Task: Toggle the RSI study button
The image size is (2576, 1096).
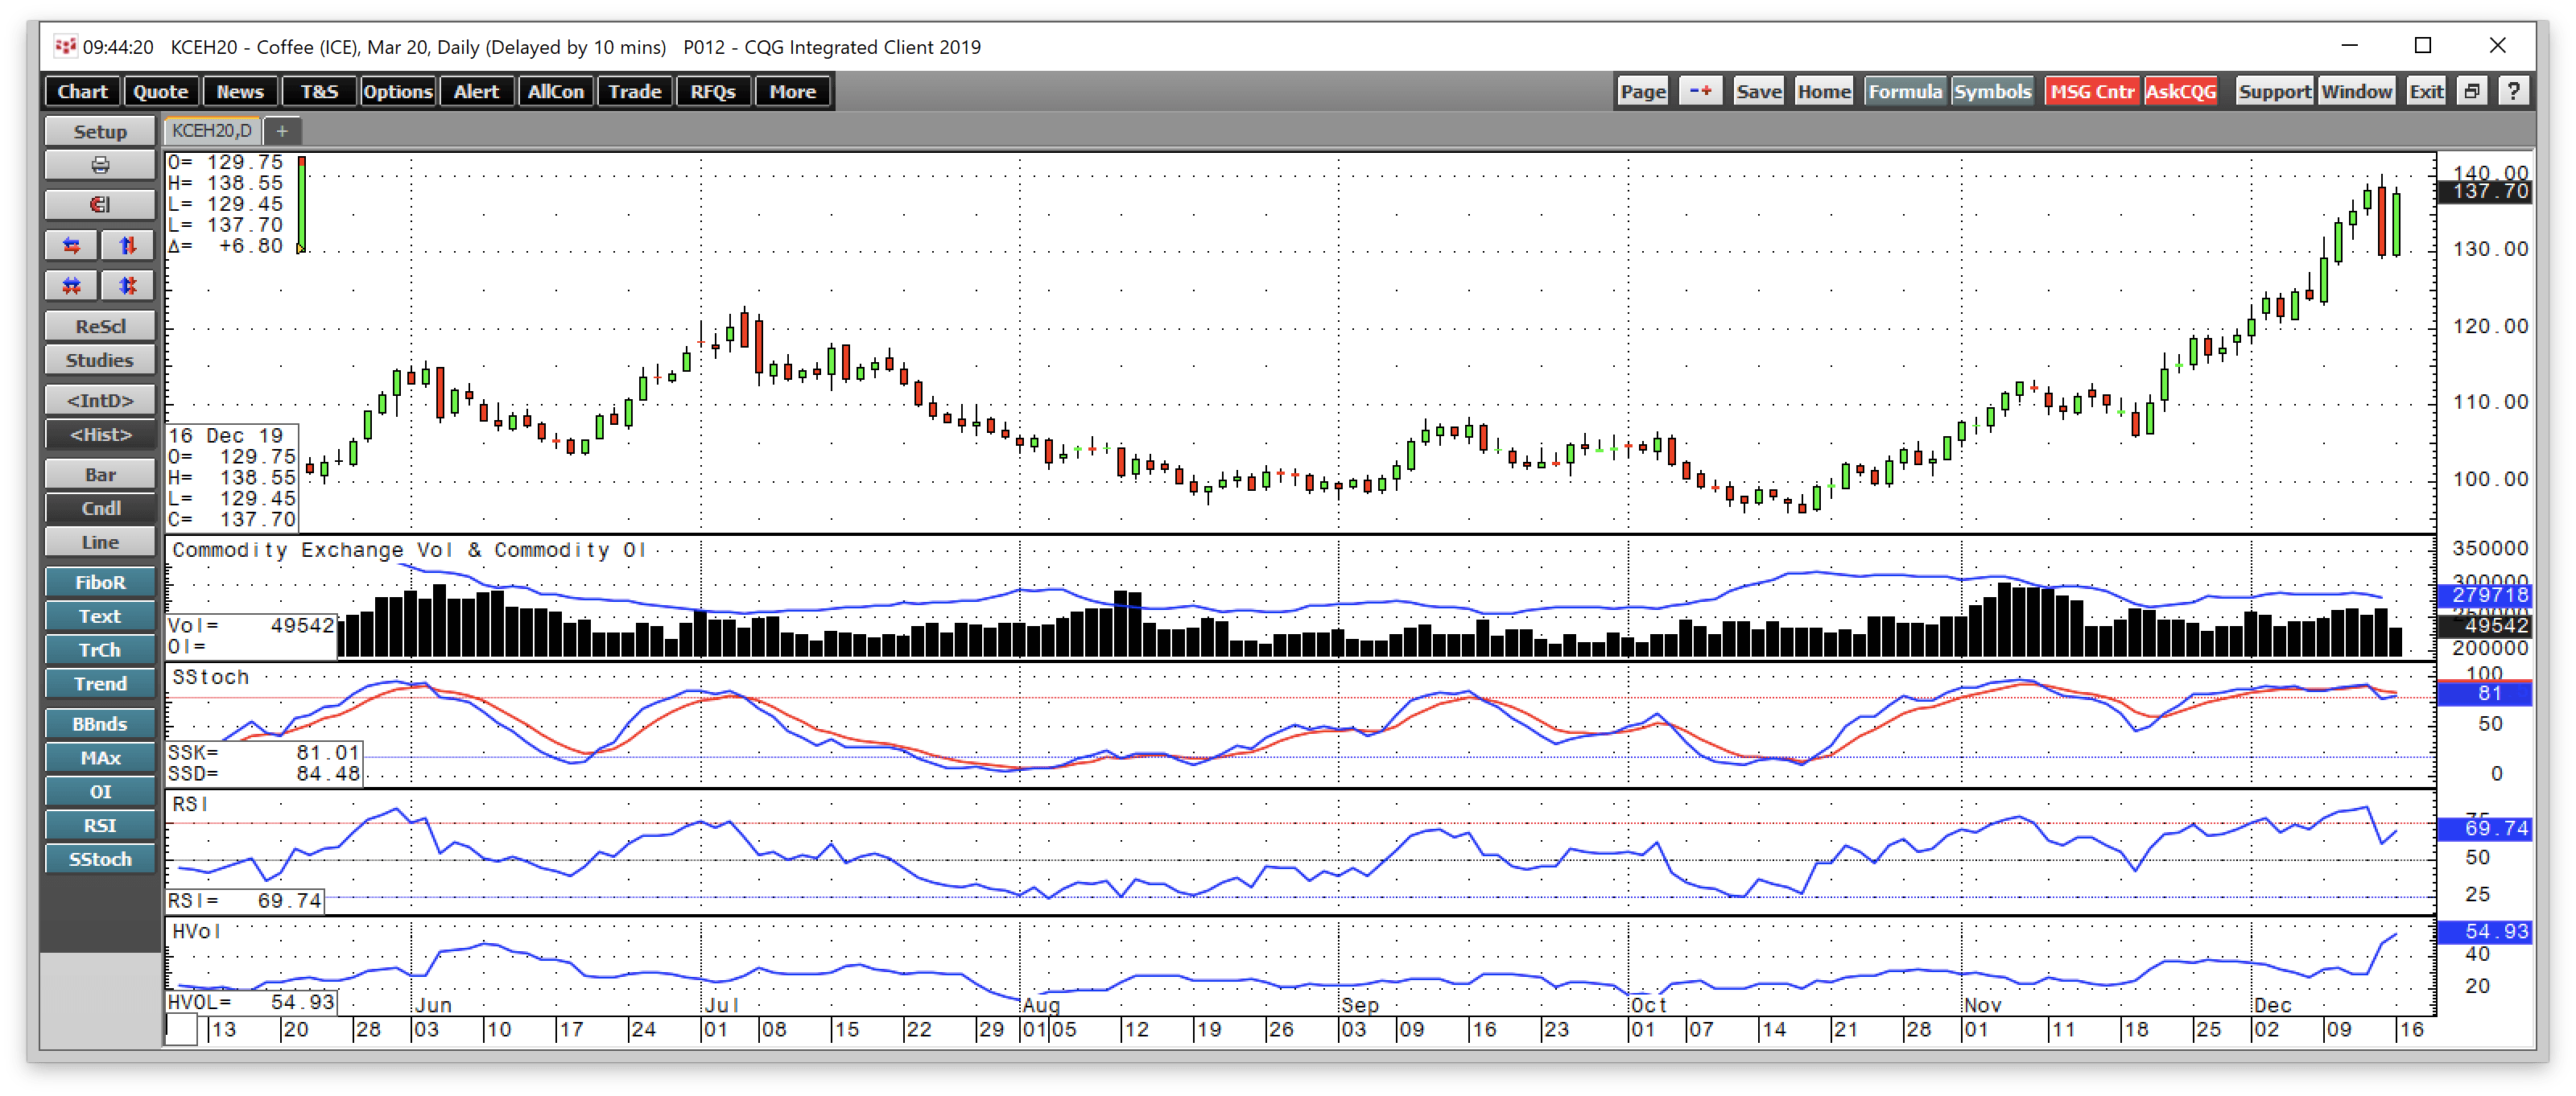Action: pos(100,825)
